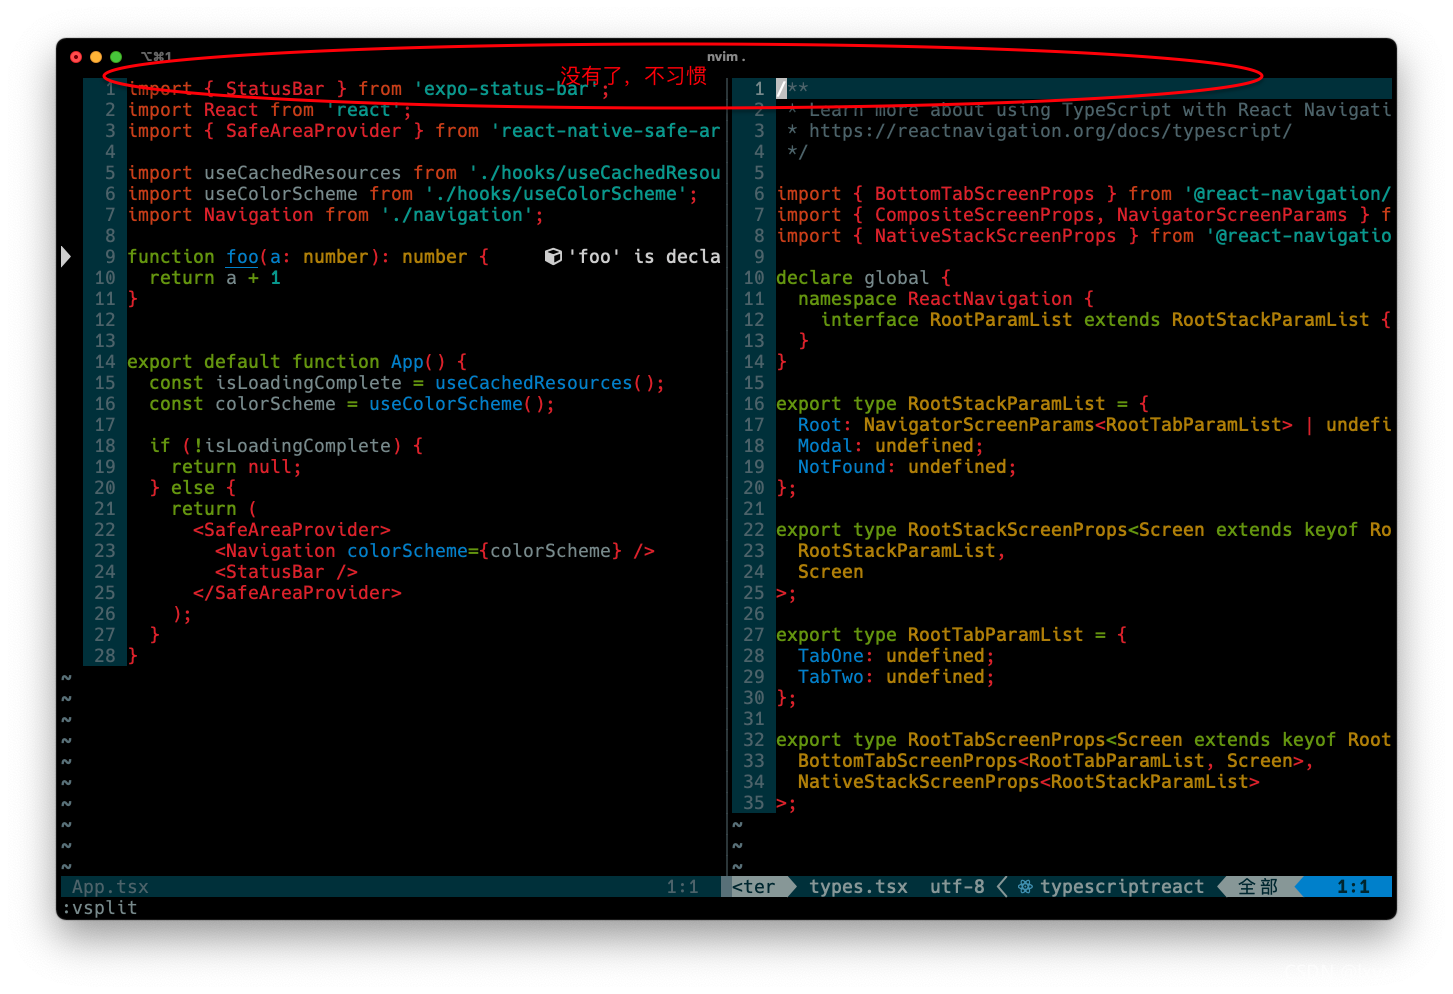The image size is (1453, 994).
Task: Click the diagnostic cube icon beside 'foo' warning
Action: tap(553, 257)
